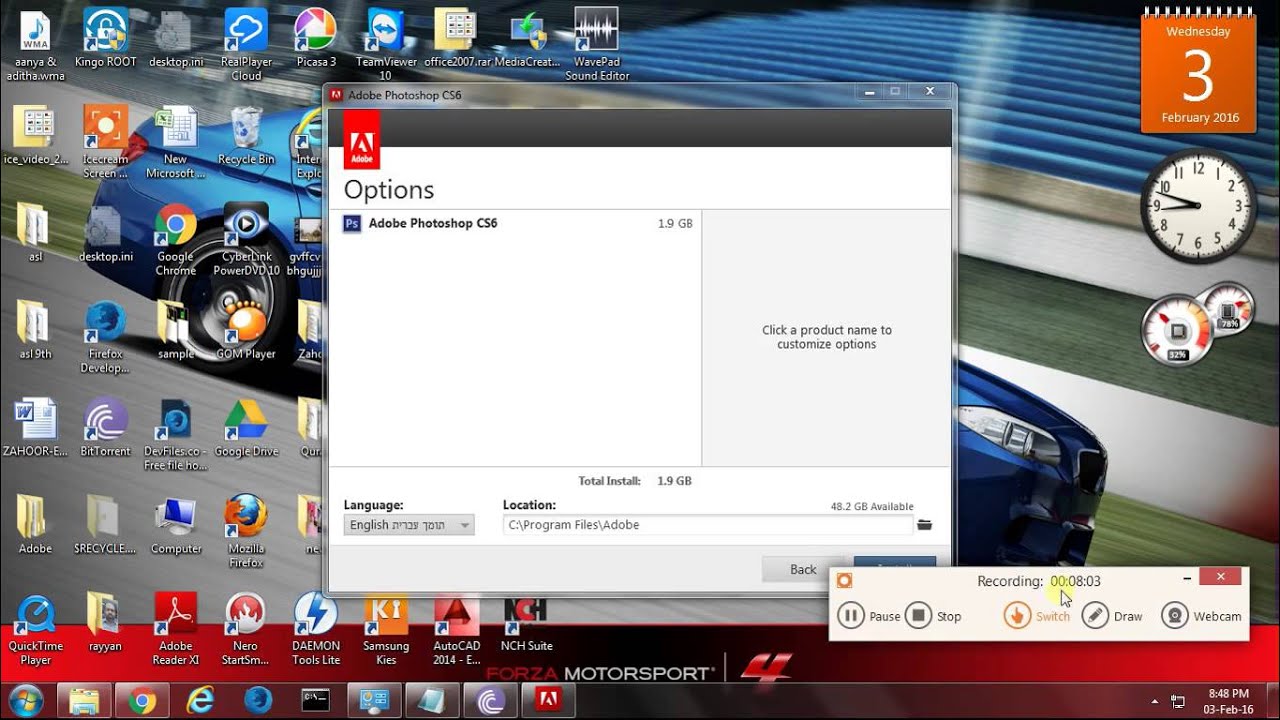Open the rayyan folder on desktop
Viewport: 1280px width, 720px height.
[105, 622]
